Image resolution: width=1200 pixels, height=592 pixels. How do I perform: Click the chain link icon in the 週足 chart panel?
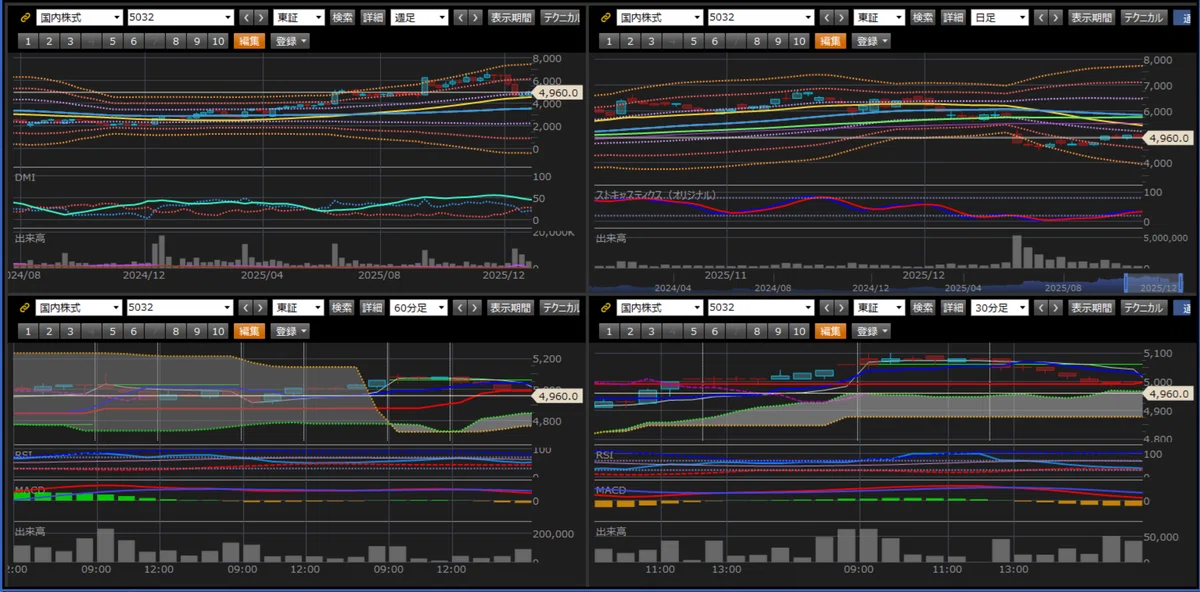(25, 18)
